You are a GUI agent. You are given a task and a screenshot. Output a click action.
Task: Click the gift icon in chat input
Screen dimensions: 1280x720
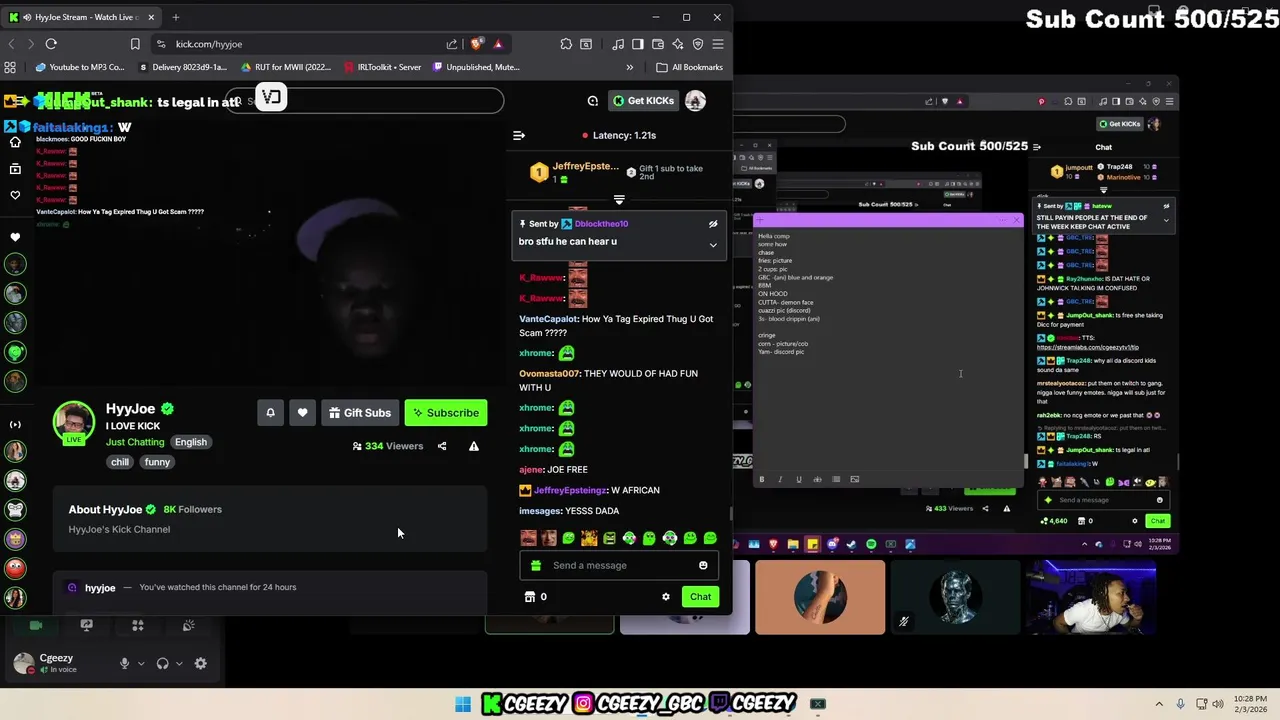(x=536, y=566)
